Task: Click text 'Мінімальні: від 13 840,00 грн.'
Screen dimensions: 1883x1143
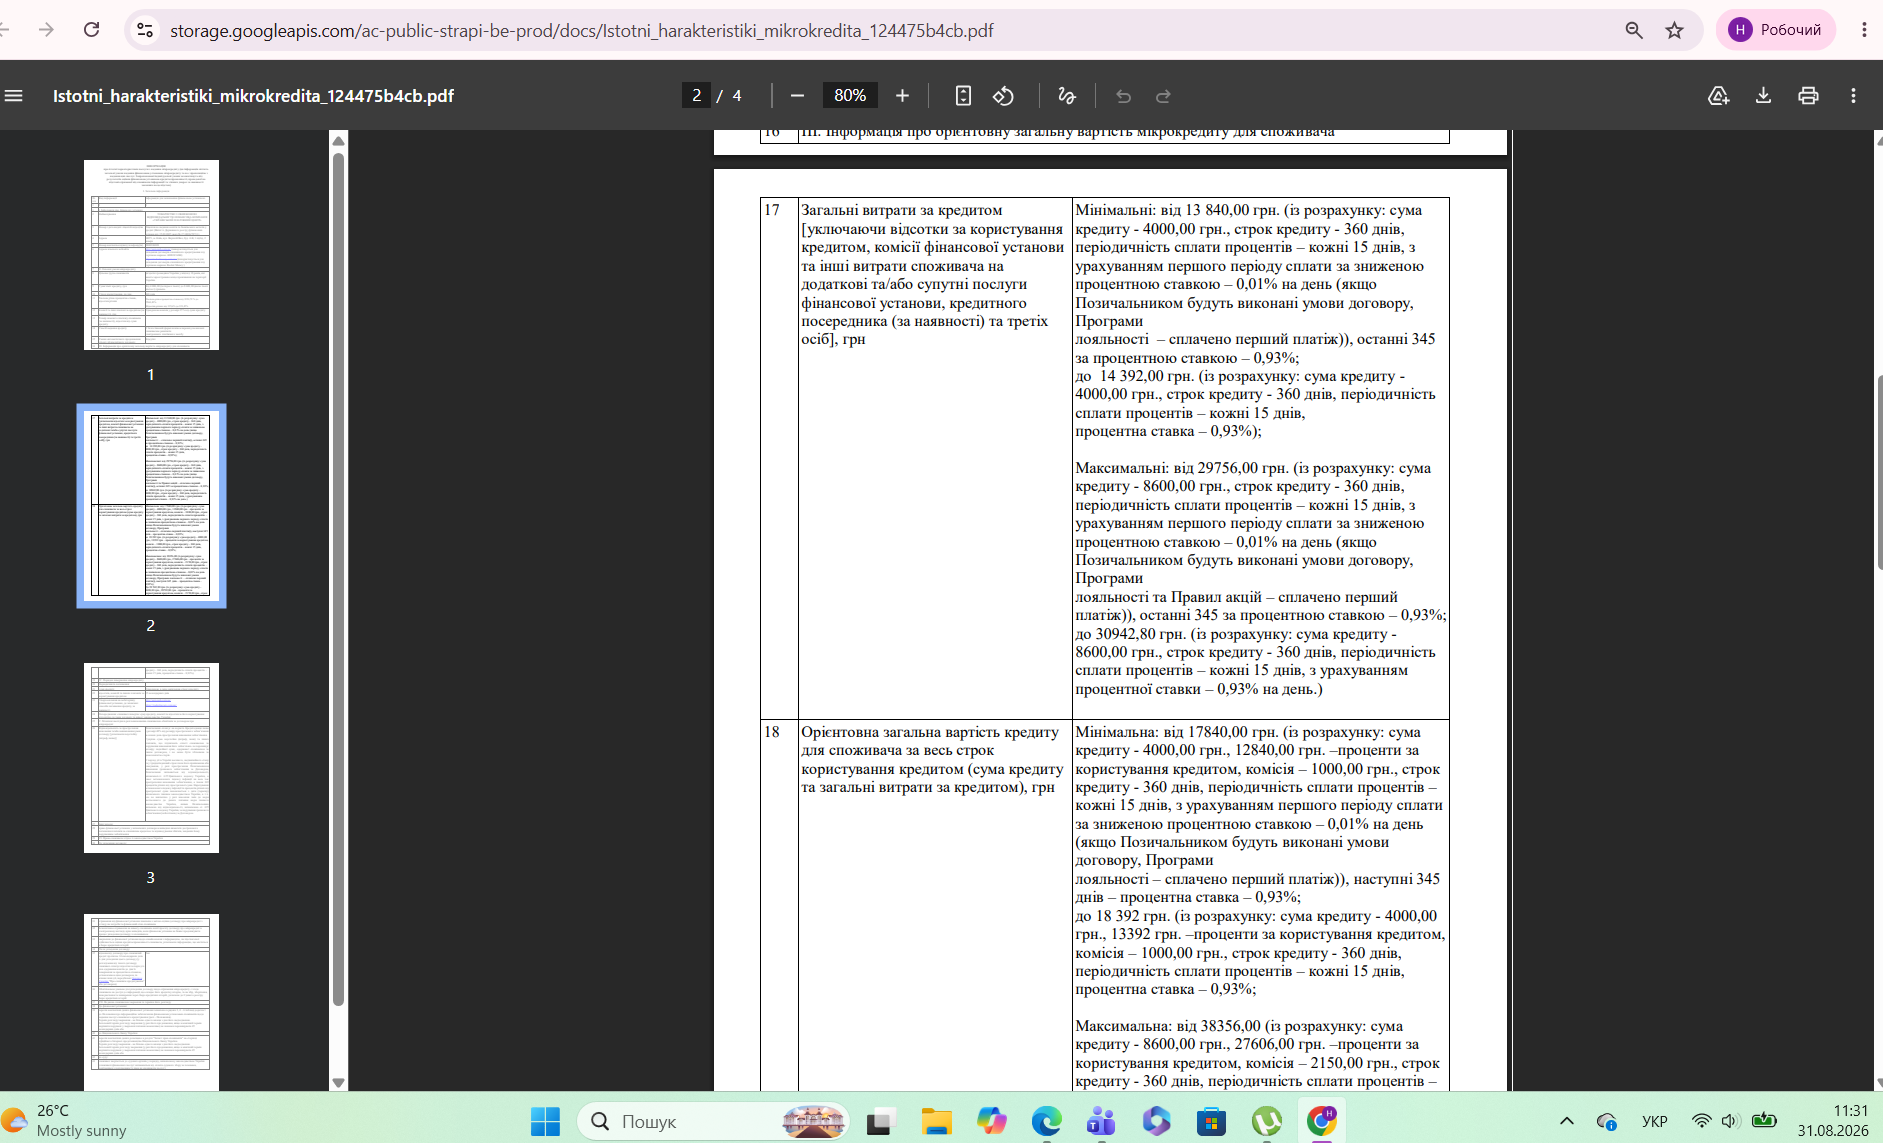Action: [x=1177, y=210]
